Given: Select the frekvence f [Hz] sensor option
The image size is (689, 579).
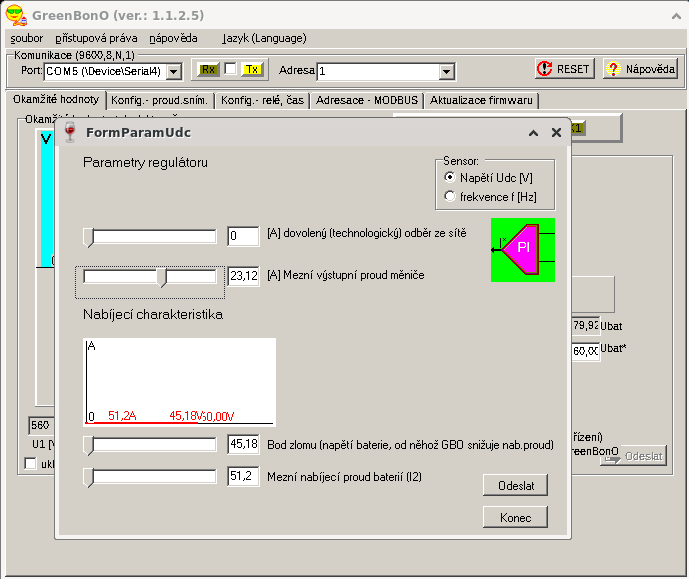Looking at the screenshot, I should [x=490, y=197].
